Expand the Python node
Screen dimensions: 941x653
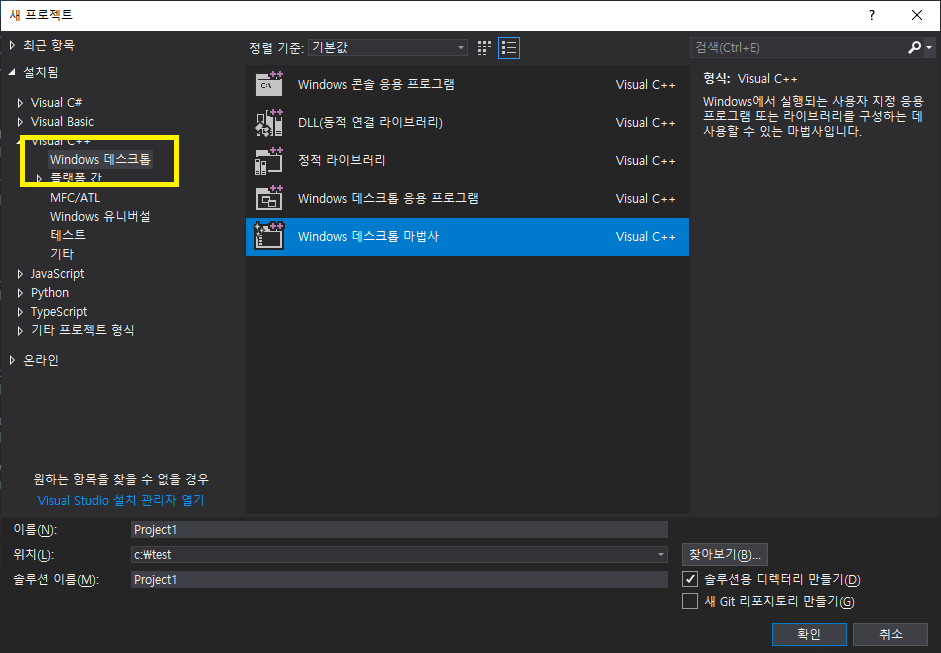coord(20,293)
